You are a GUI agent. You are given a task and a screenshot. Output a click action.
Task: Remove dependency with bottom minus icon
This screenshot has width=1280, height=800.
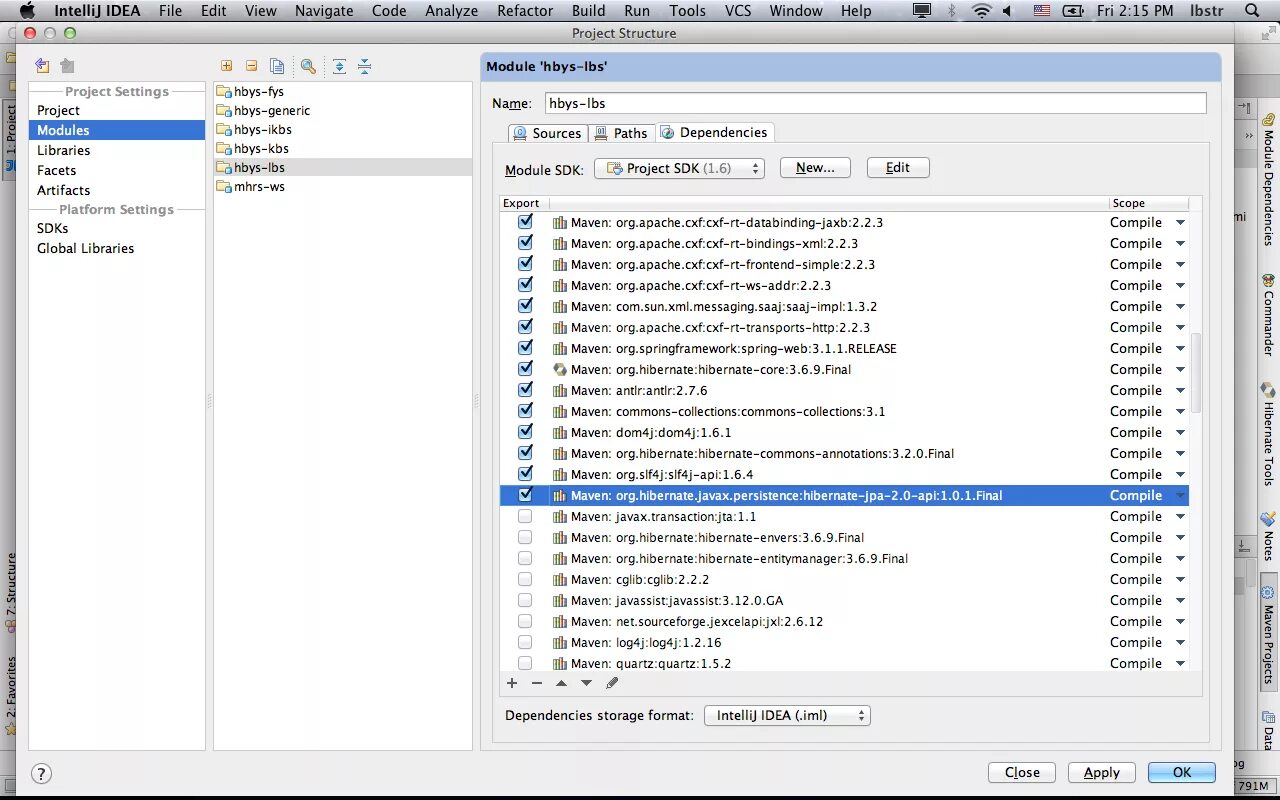537,683
